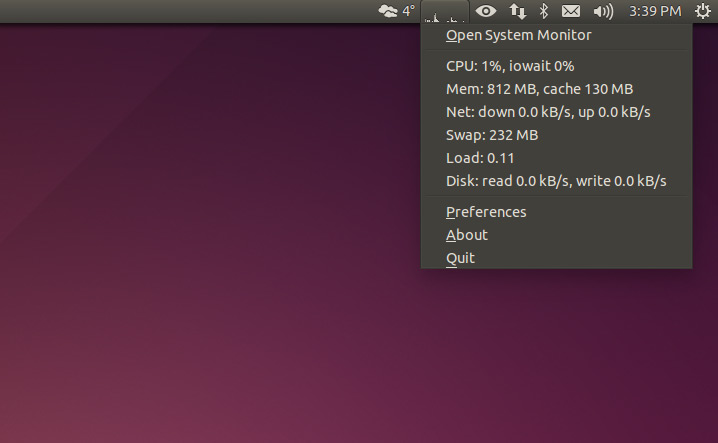Select Preferences in the indicator menu
The height and width of the screenshot is (443, 718).
486,212
